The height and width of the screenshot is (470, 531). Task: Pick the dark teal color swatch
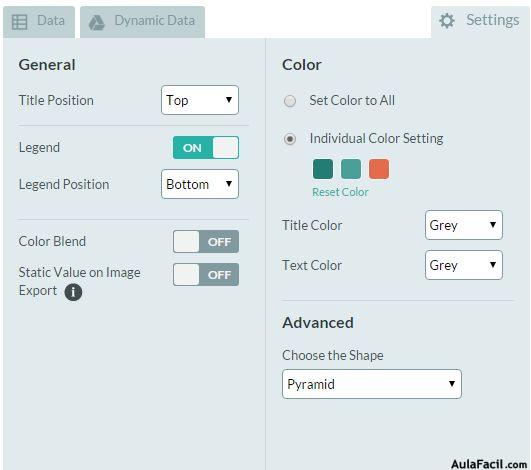tap(323, 169)
